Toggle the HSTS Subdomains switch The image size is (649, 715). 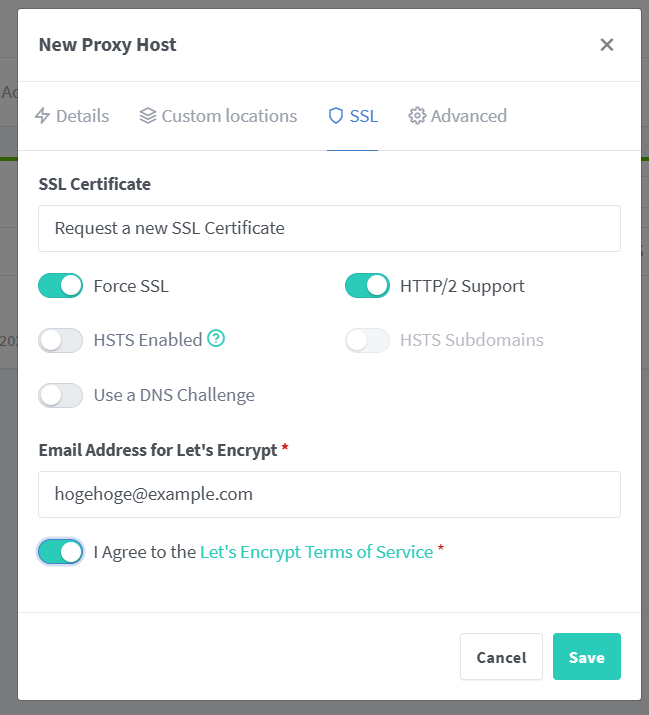367,340
